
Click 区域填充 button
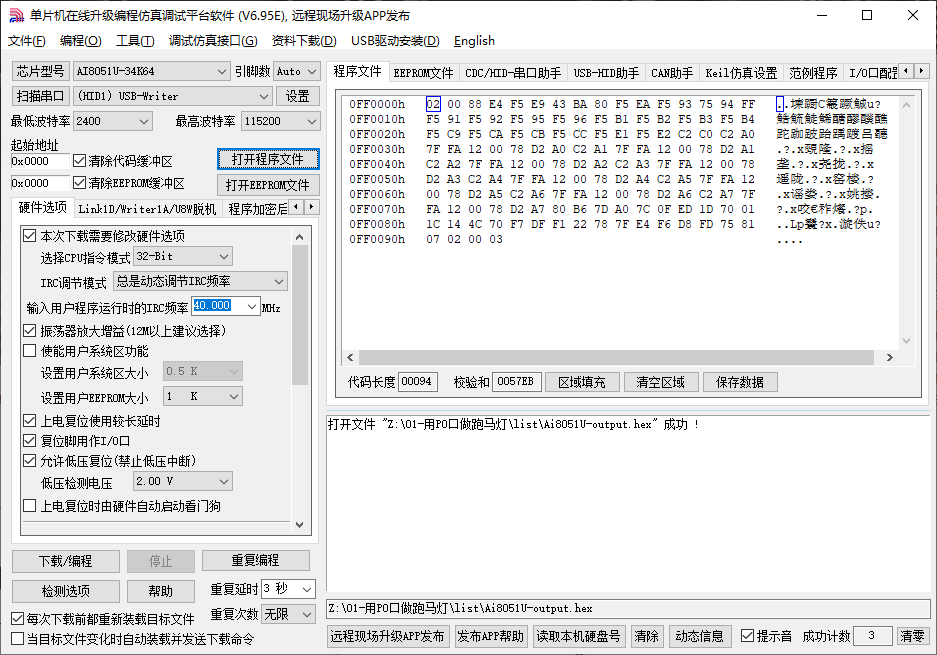point(581,382)
